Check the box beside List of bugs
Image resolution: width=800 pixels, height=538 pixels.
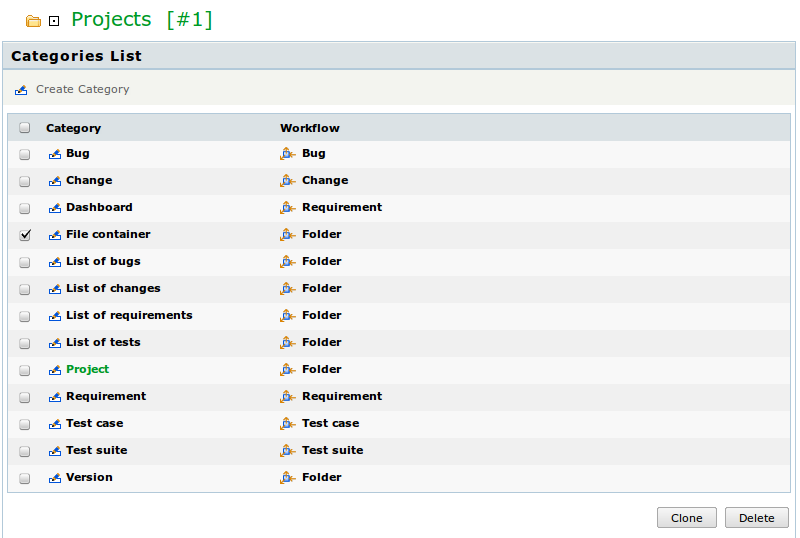click(x=24, y=262)
